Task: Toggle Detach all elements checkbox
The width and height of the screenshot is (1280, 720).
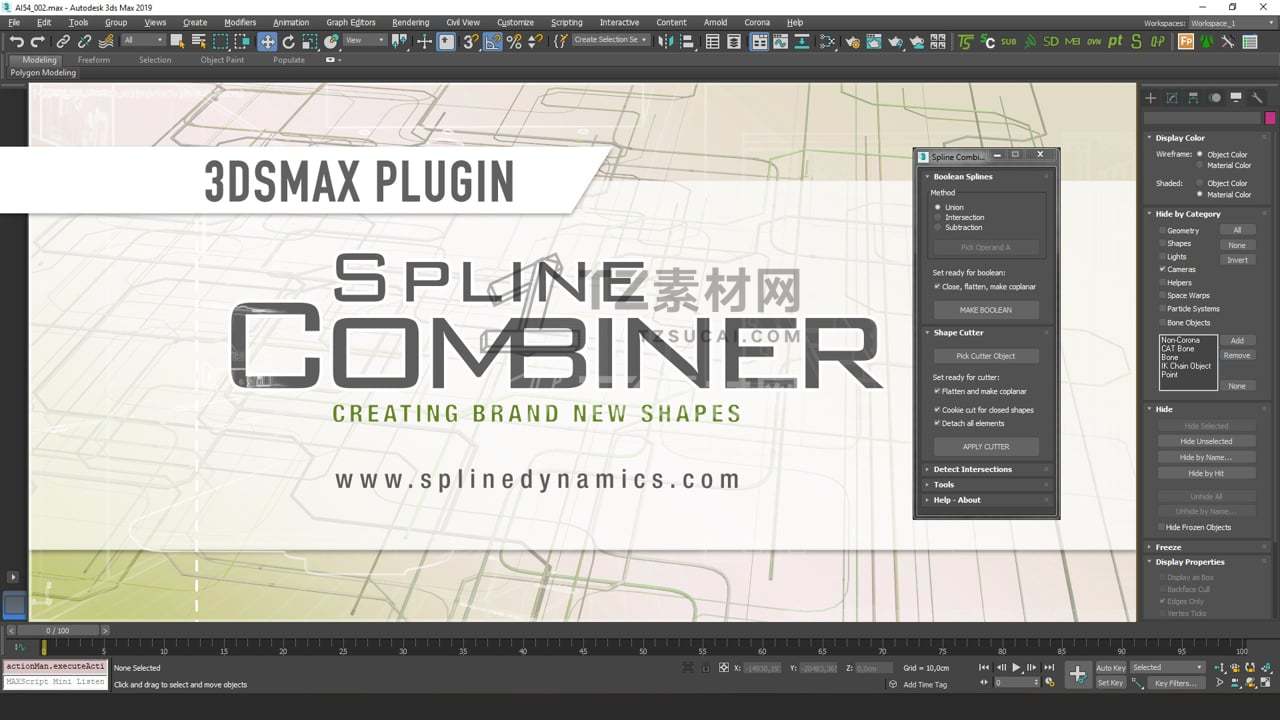Action: tap(937, 423)
